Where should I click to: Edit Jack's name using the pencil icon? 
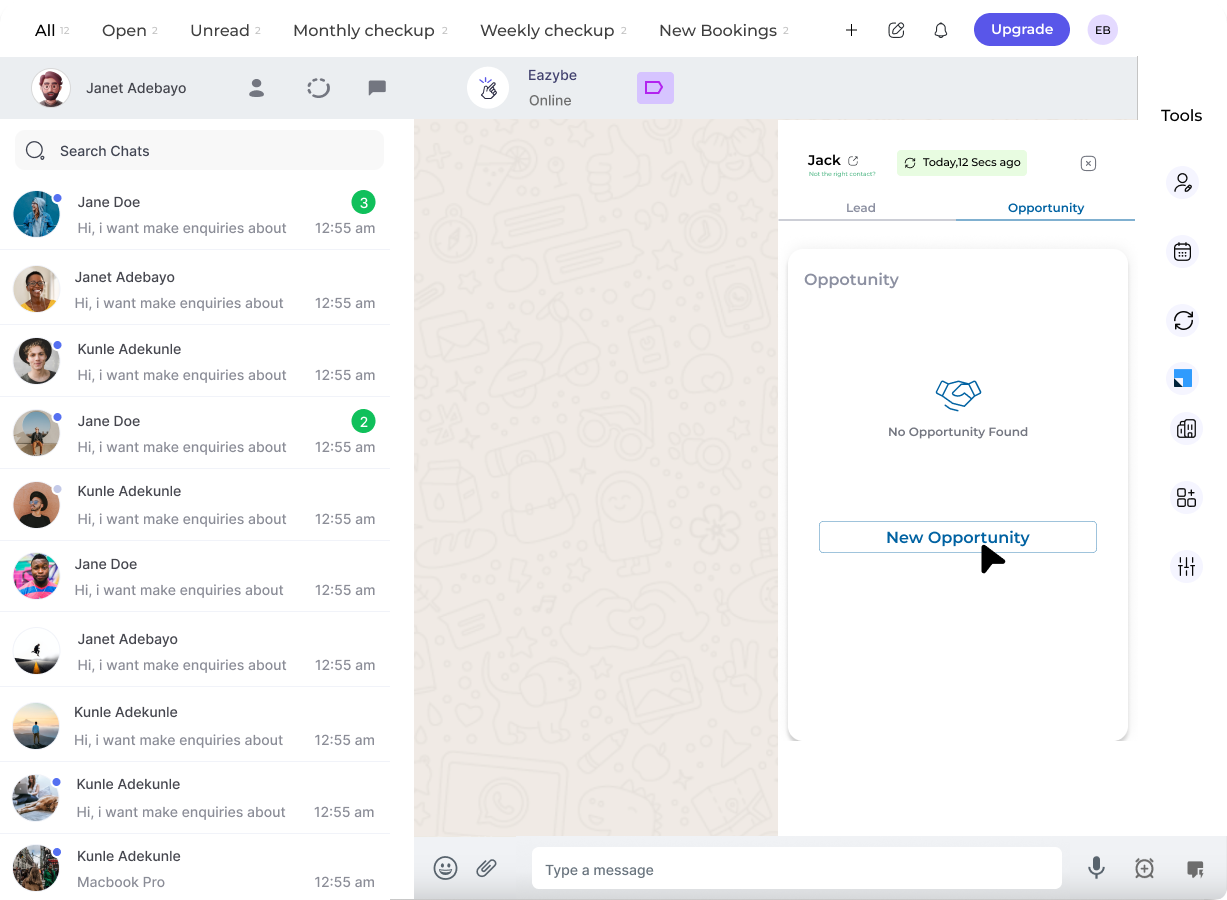click(853, 158)
